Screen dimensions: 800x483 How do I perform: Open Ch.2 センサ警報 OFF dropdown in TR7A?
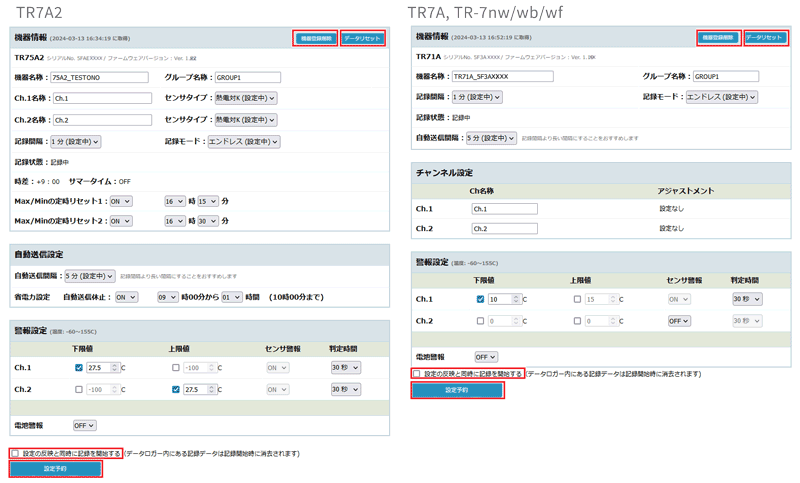pyautogui.click(x=680, y=321)
